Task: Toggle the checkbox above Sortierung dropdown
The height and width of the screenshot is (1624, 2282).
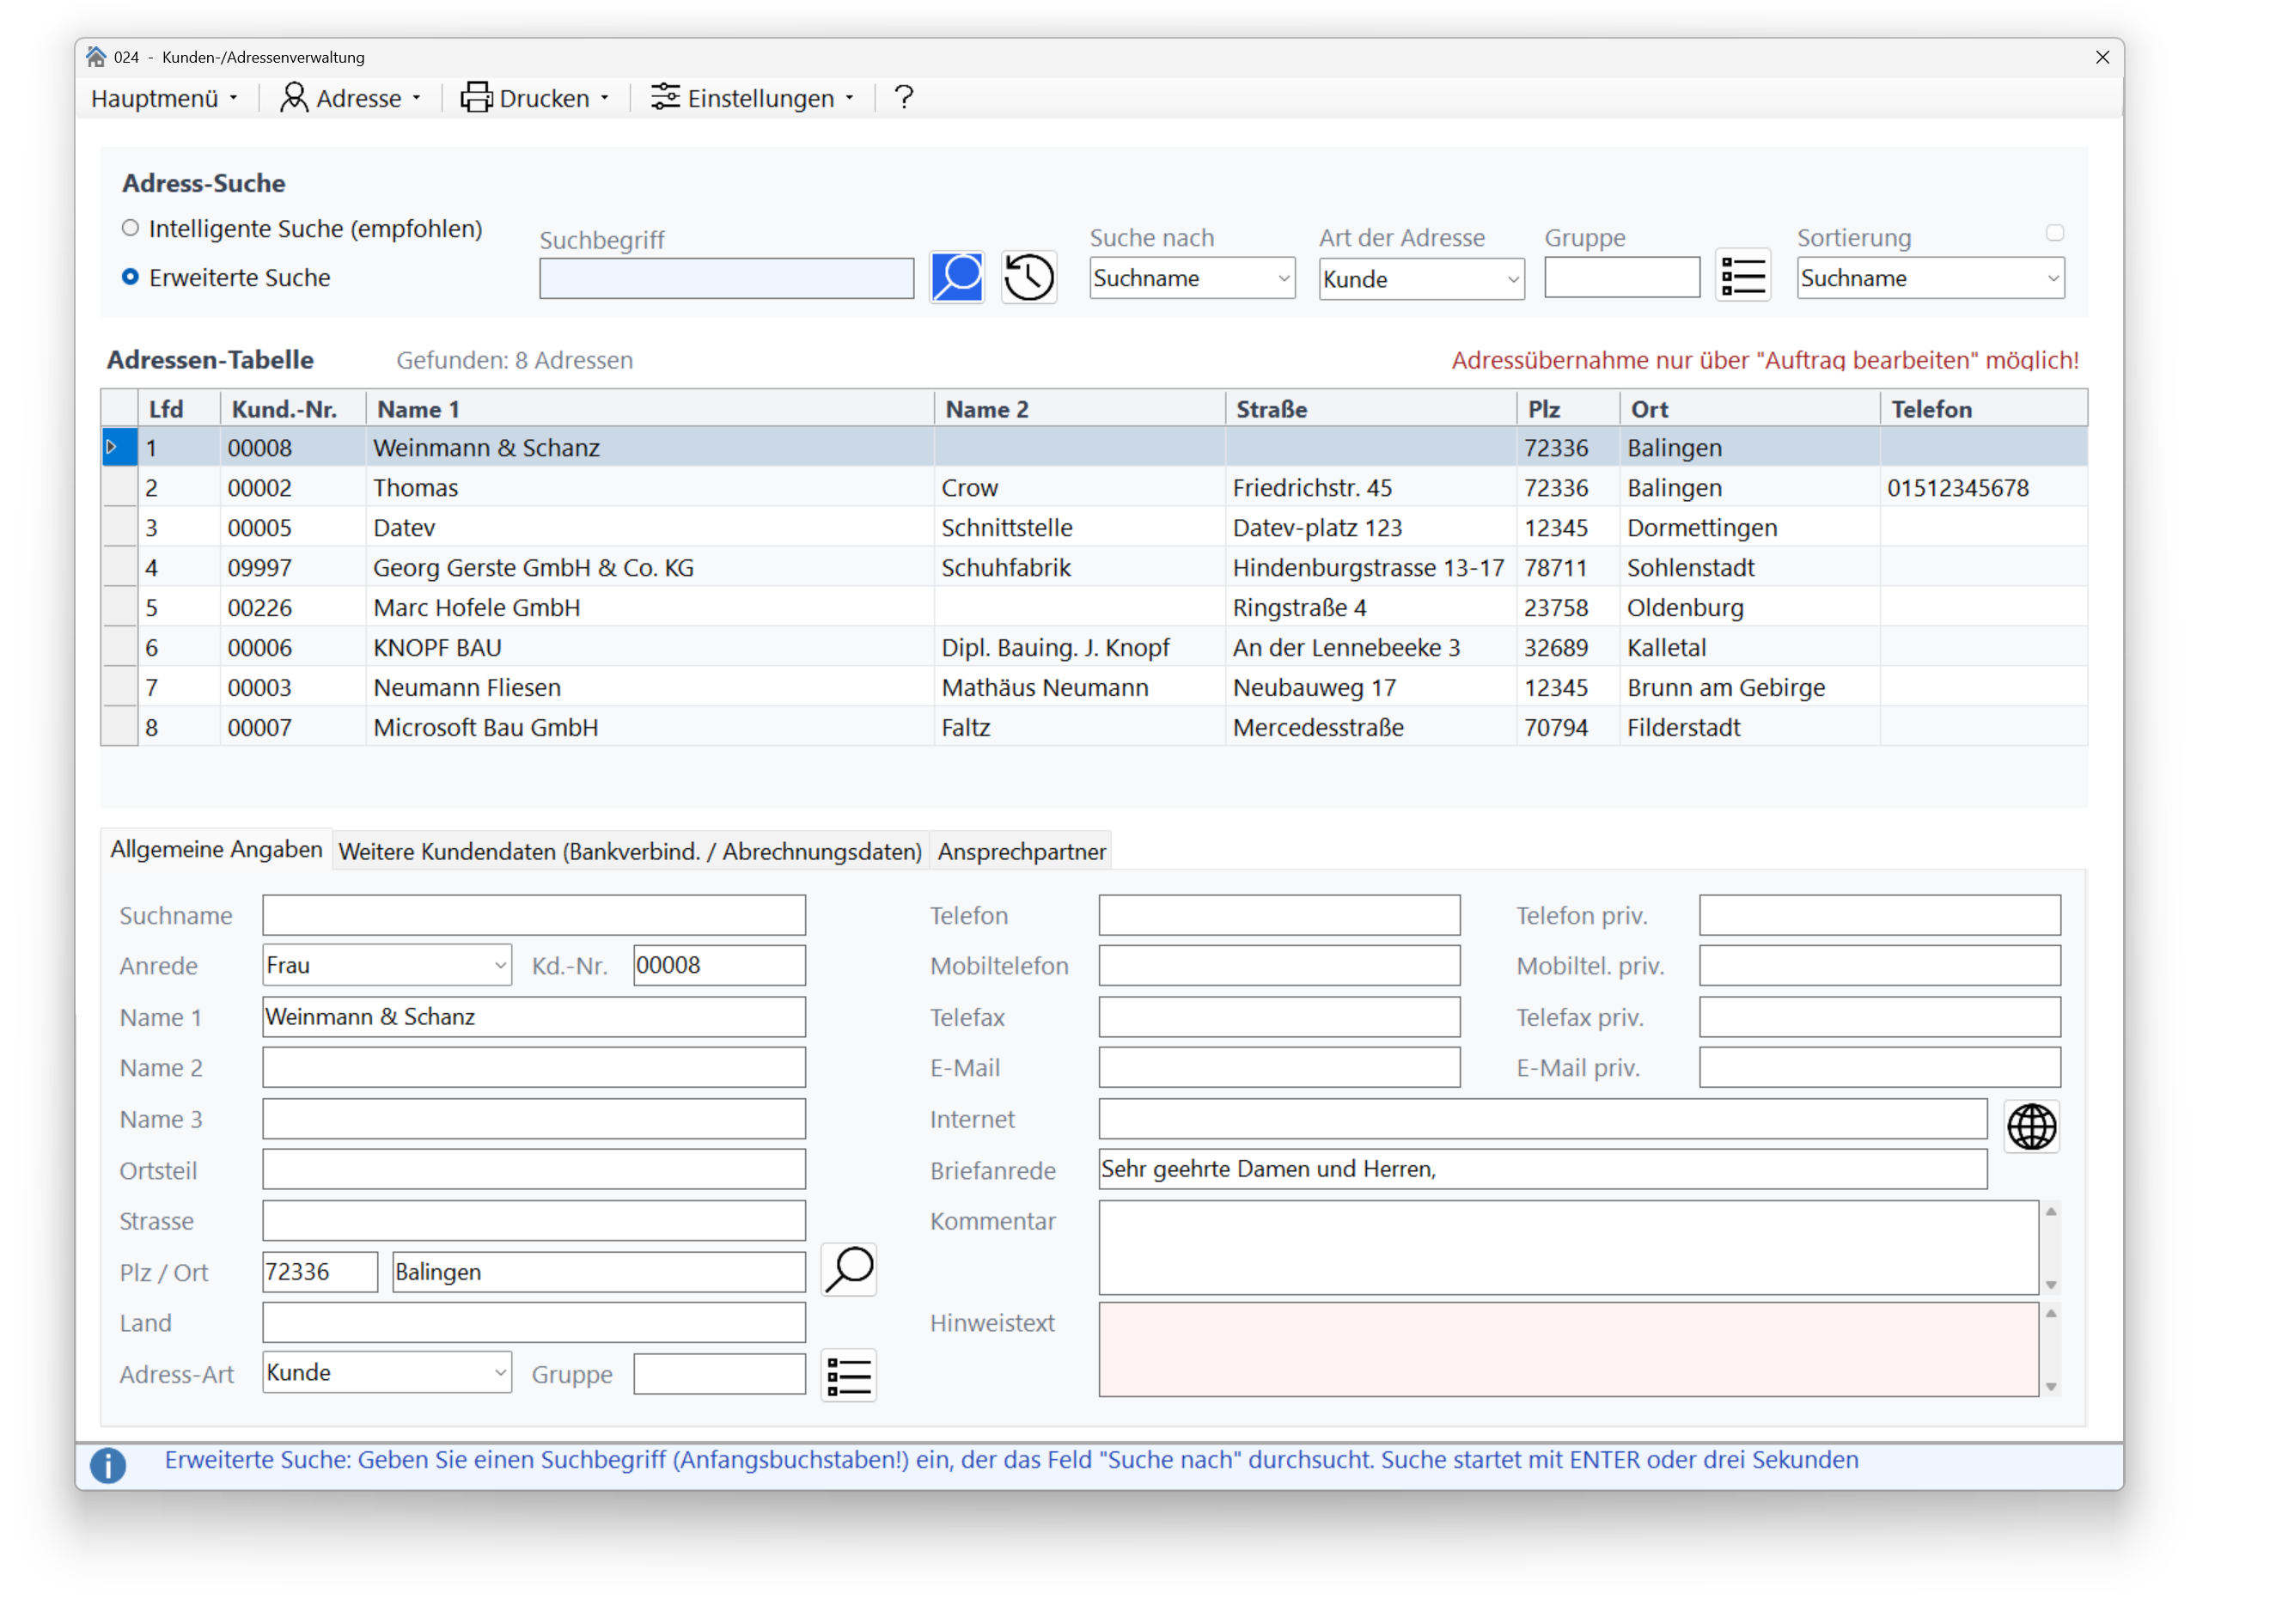Action: (2054, 233)
